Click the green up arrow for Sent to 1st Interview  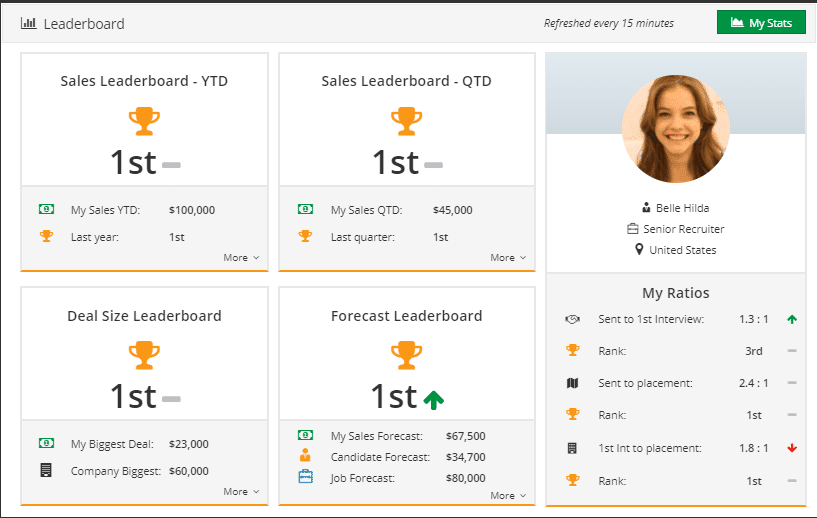tap(792, 319)
